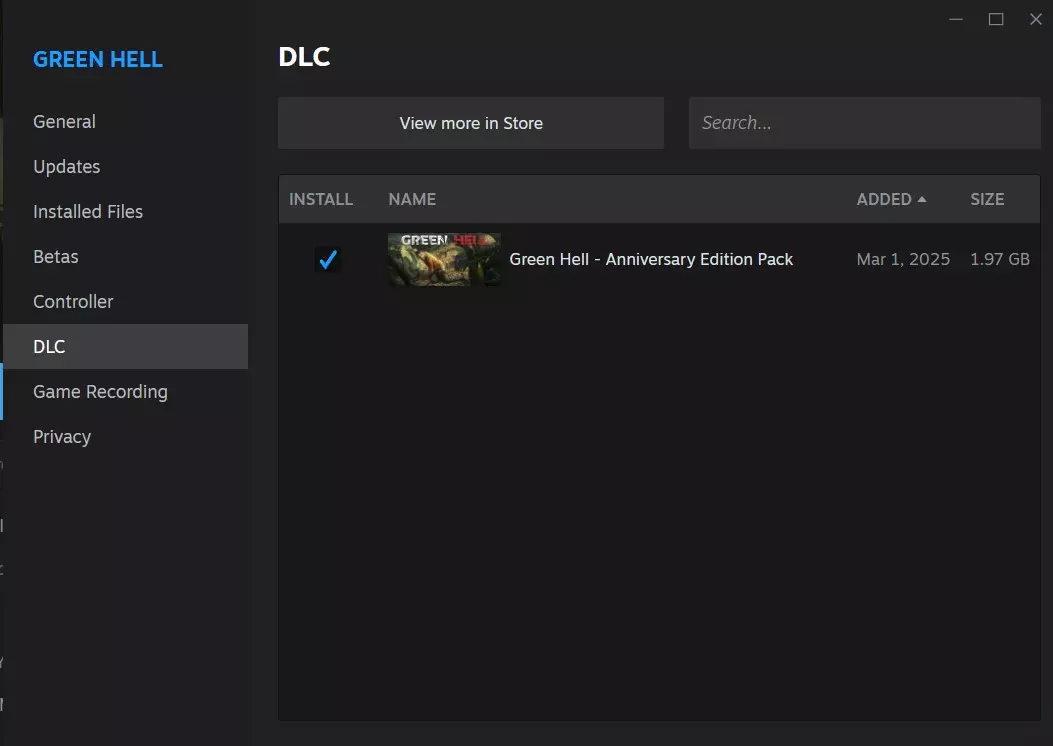
Task: Select the Betas tab
Action: pyautogui.click(x=56, y=257)
